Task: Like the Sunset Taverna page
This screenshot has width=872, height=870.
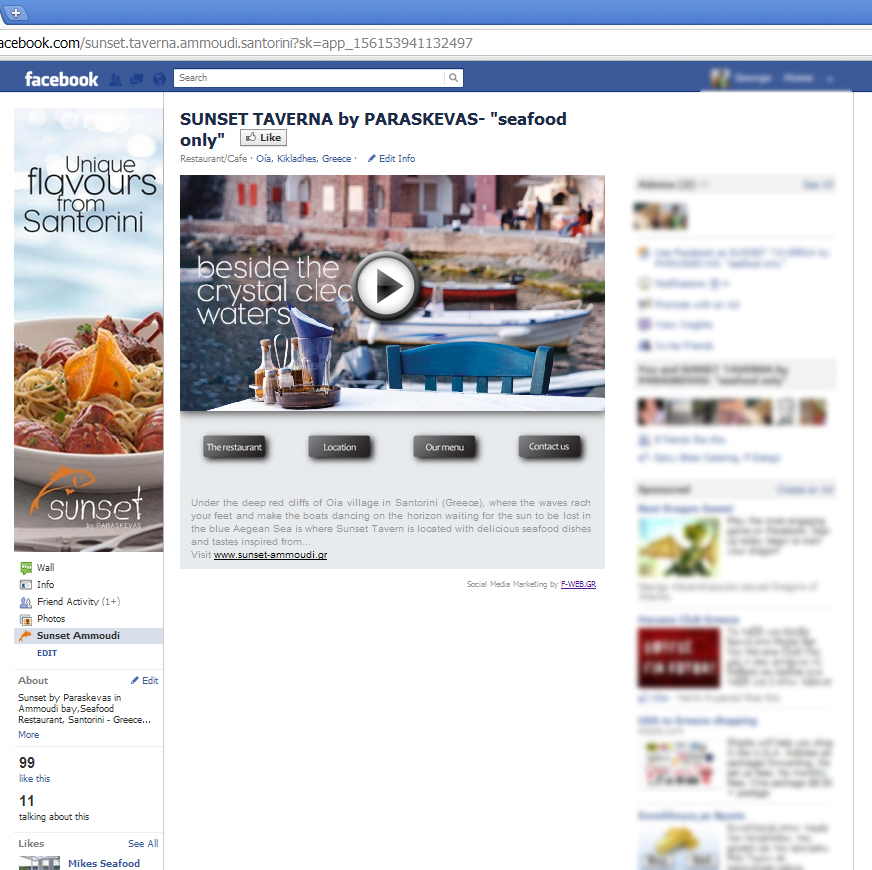Action: (263, 138)
